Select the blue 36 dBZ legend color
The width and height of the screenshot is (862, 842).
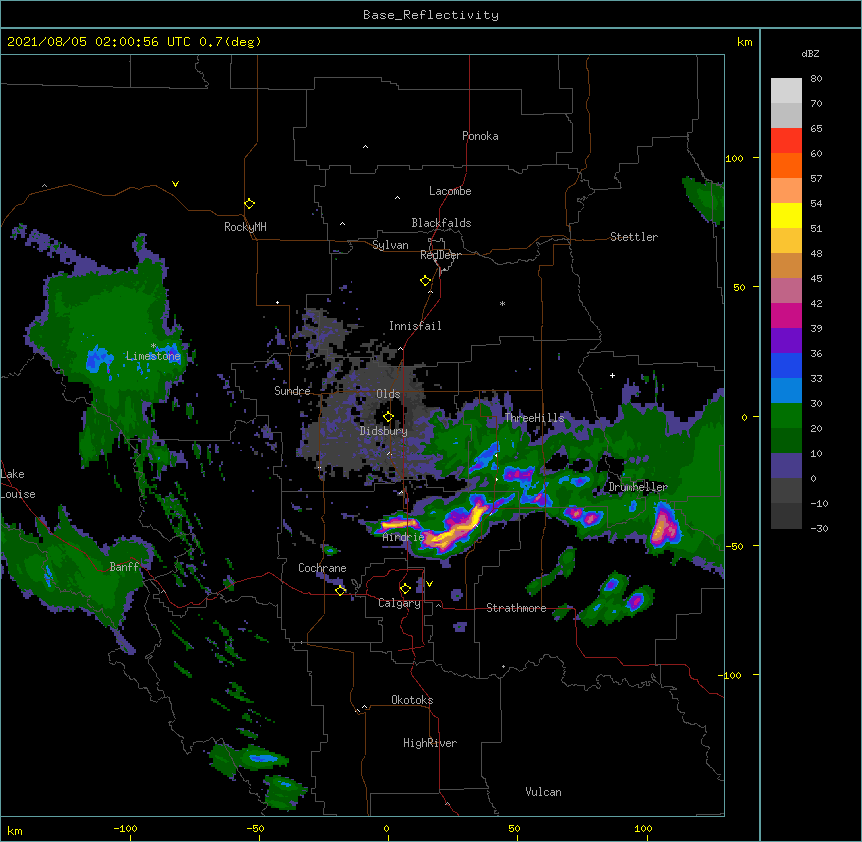click(x=786, y=365)
